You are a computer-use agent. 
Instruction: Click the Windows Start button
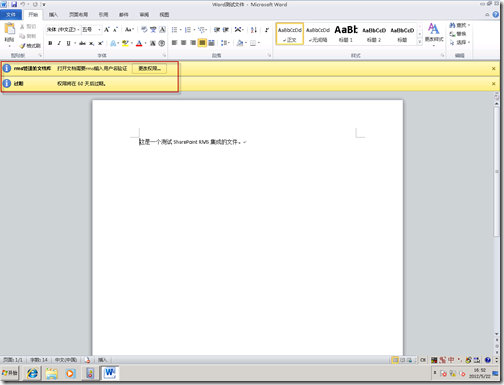pyautogui.click(x=10, y=373)
